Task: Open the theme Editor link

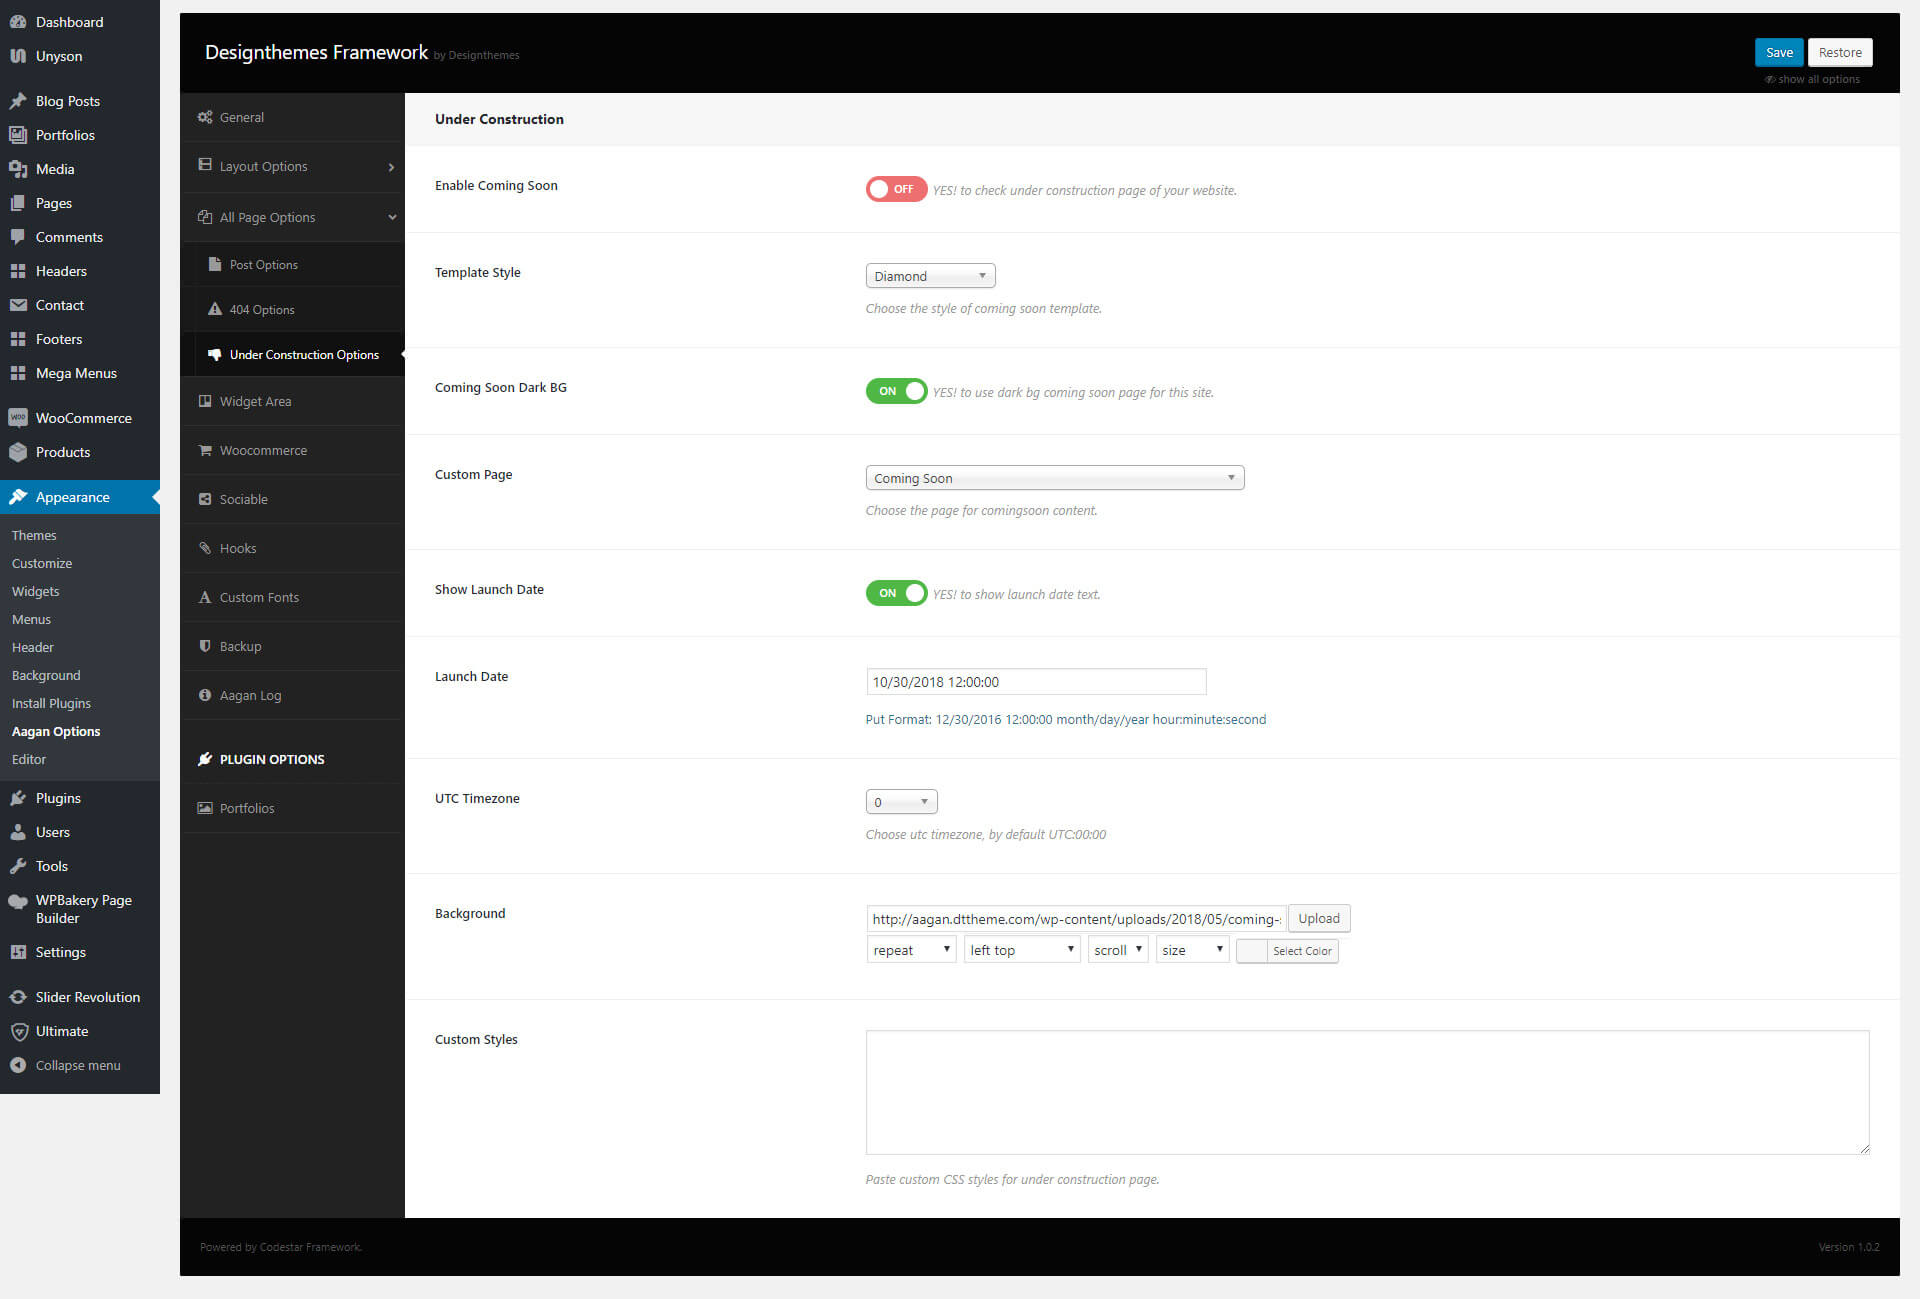Action: [x=29, y=759]
